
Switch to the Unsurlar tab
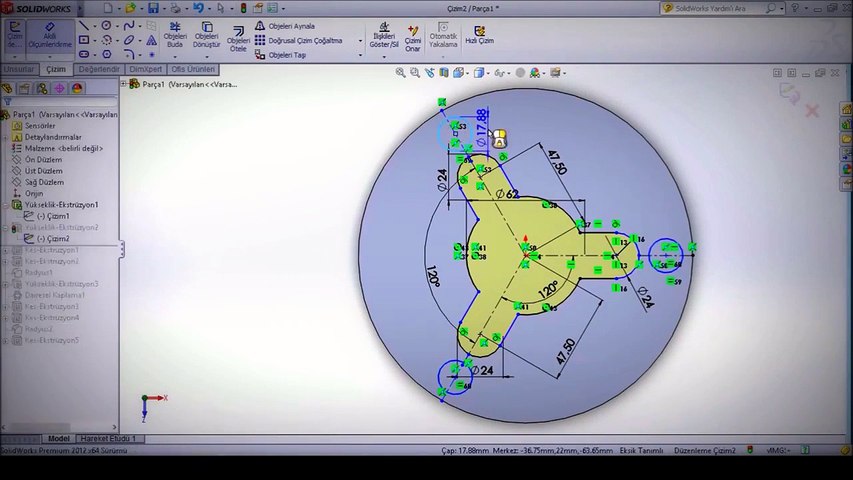[x=20, y=69]
